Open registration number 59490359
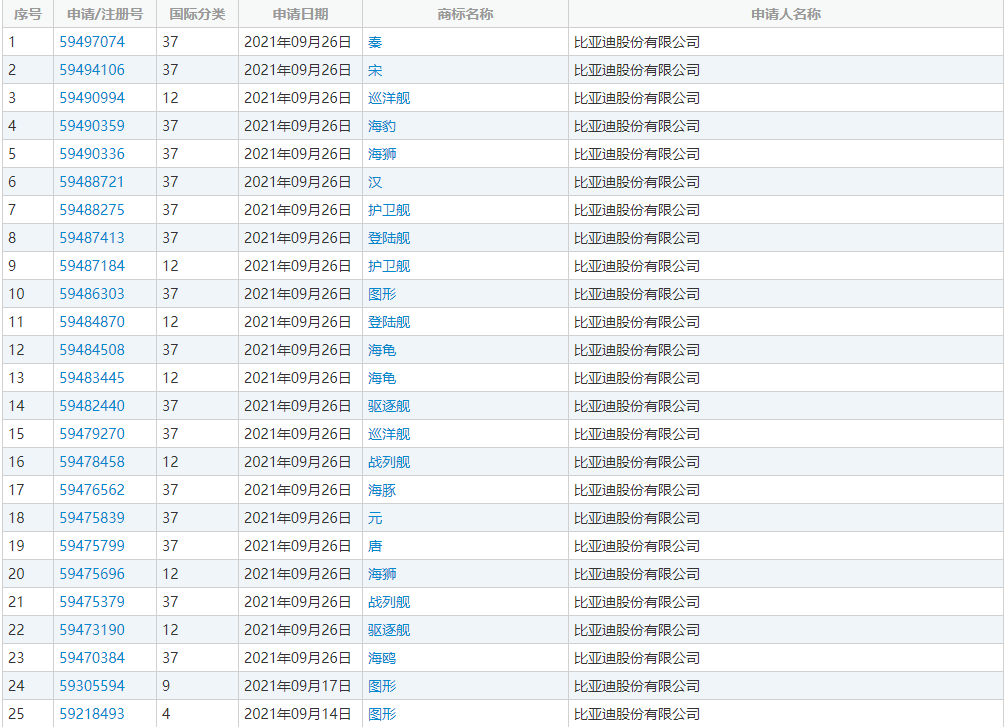 click(92, 126)
